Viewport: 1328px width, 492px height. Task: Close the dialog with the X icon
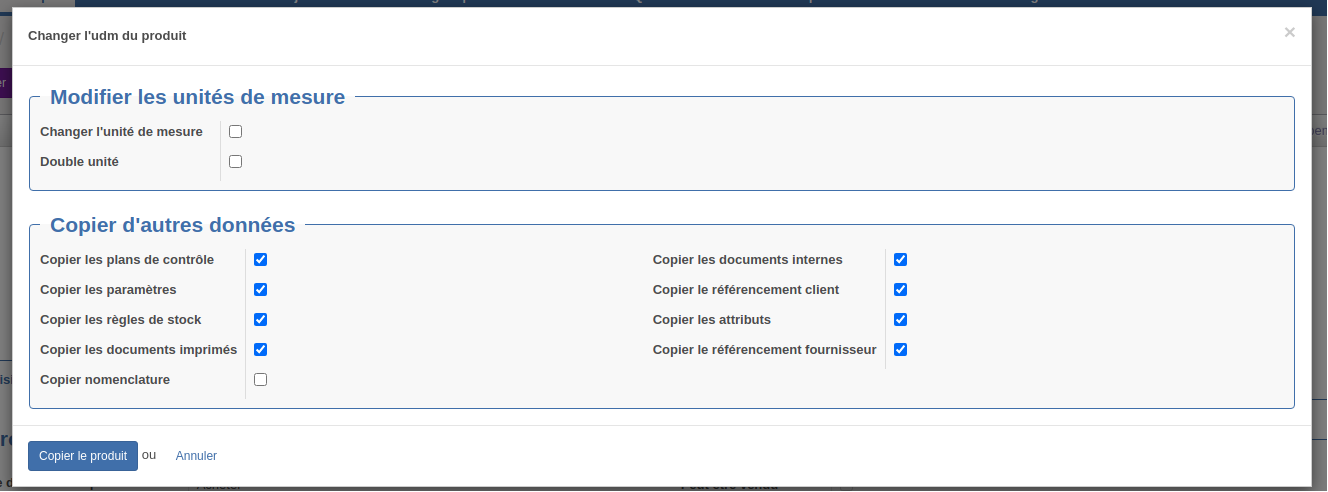click(x=1290, y=33)
